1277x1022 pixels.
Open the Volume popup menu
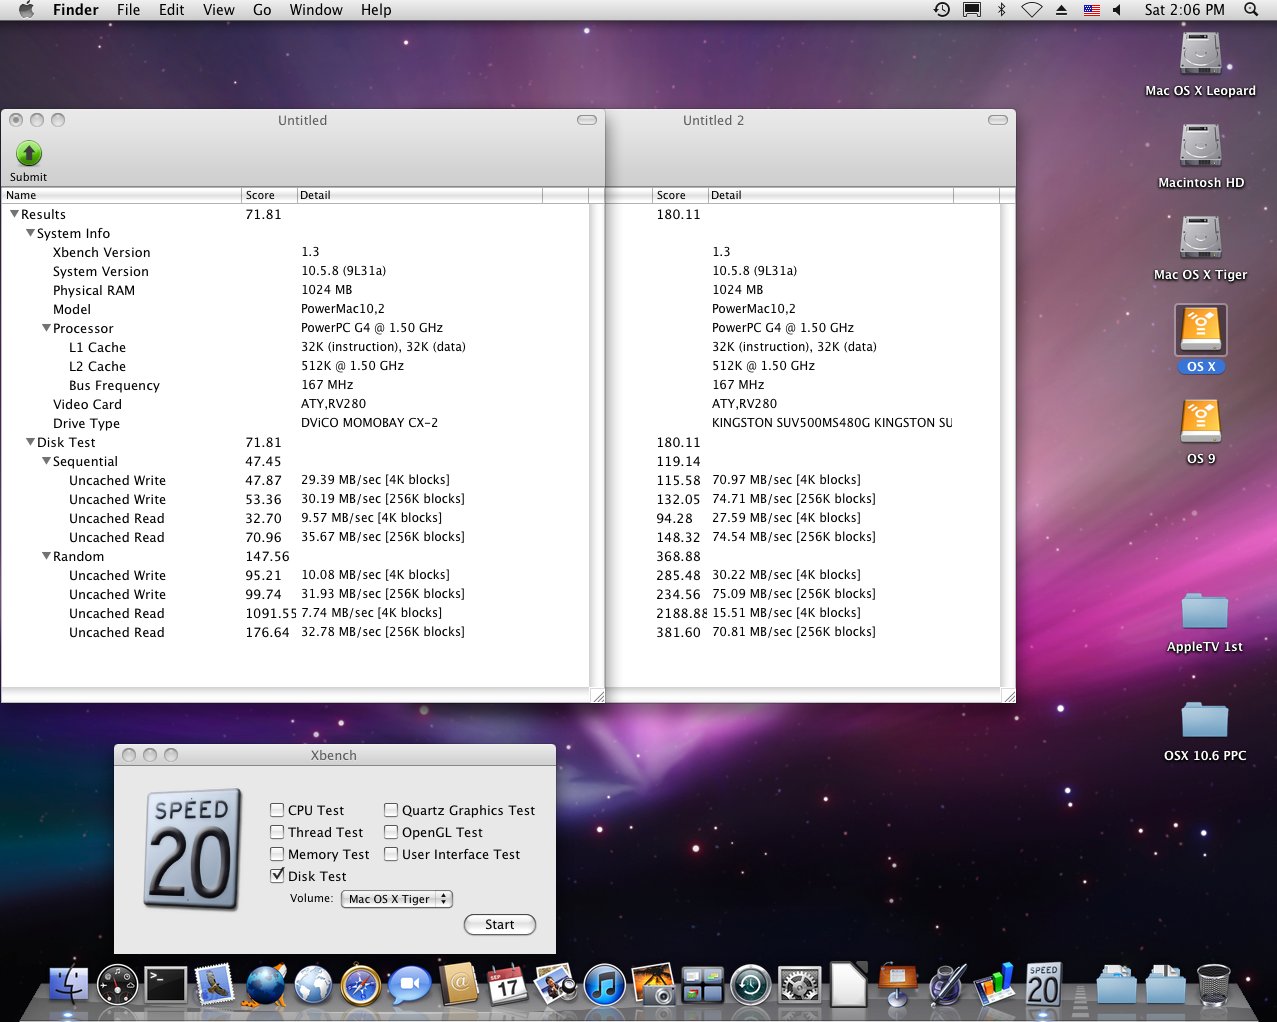tap(397, 899)
